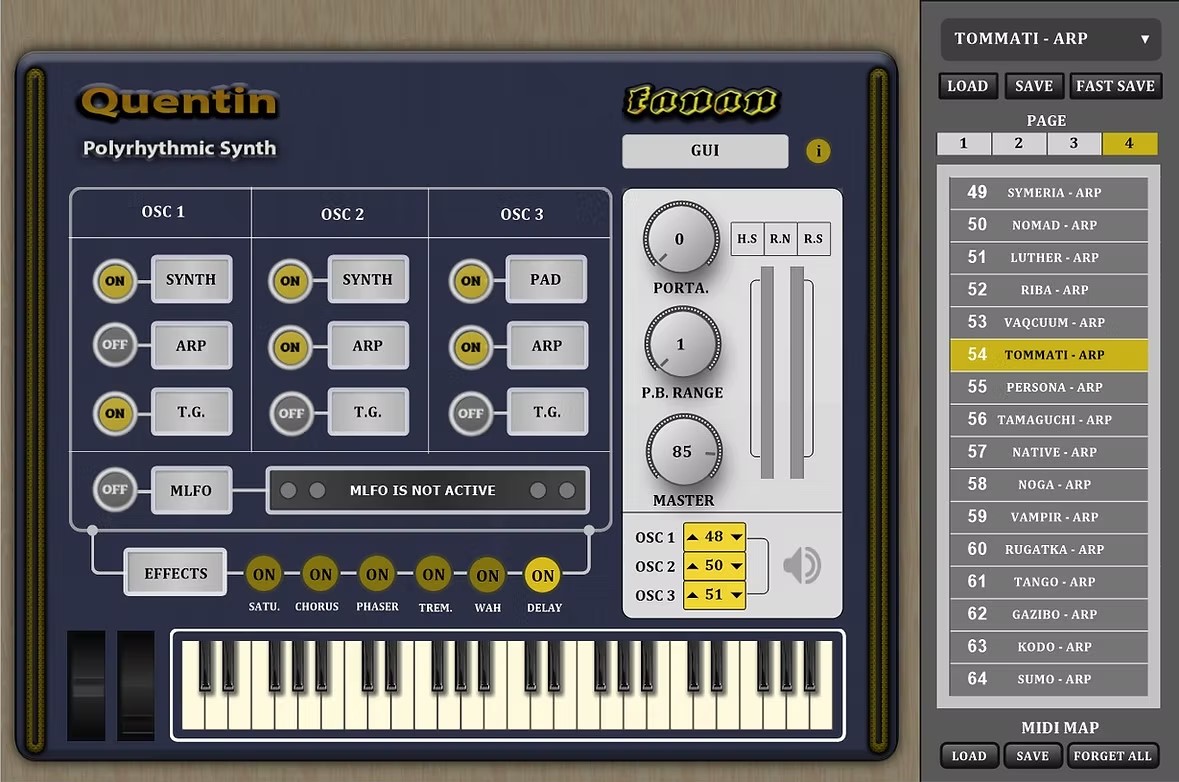Toggle the DELAY effect round button

[x=542, y=575]
